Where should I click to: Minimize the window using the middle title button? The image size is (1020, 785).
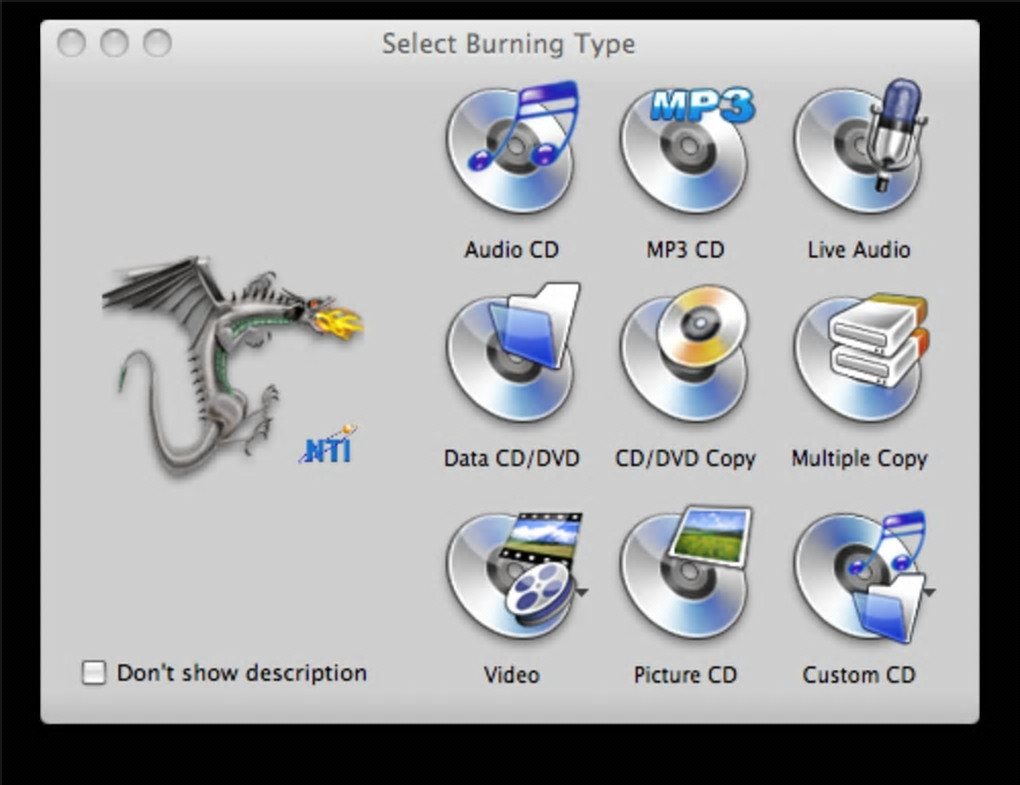(x=114, y=43)
